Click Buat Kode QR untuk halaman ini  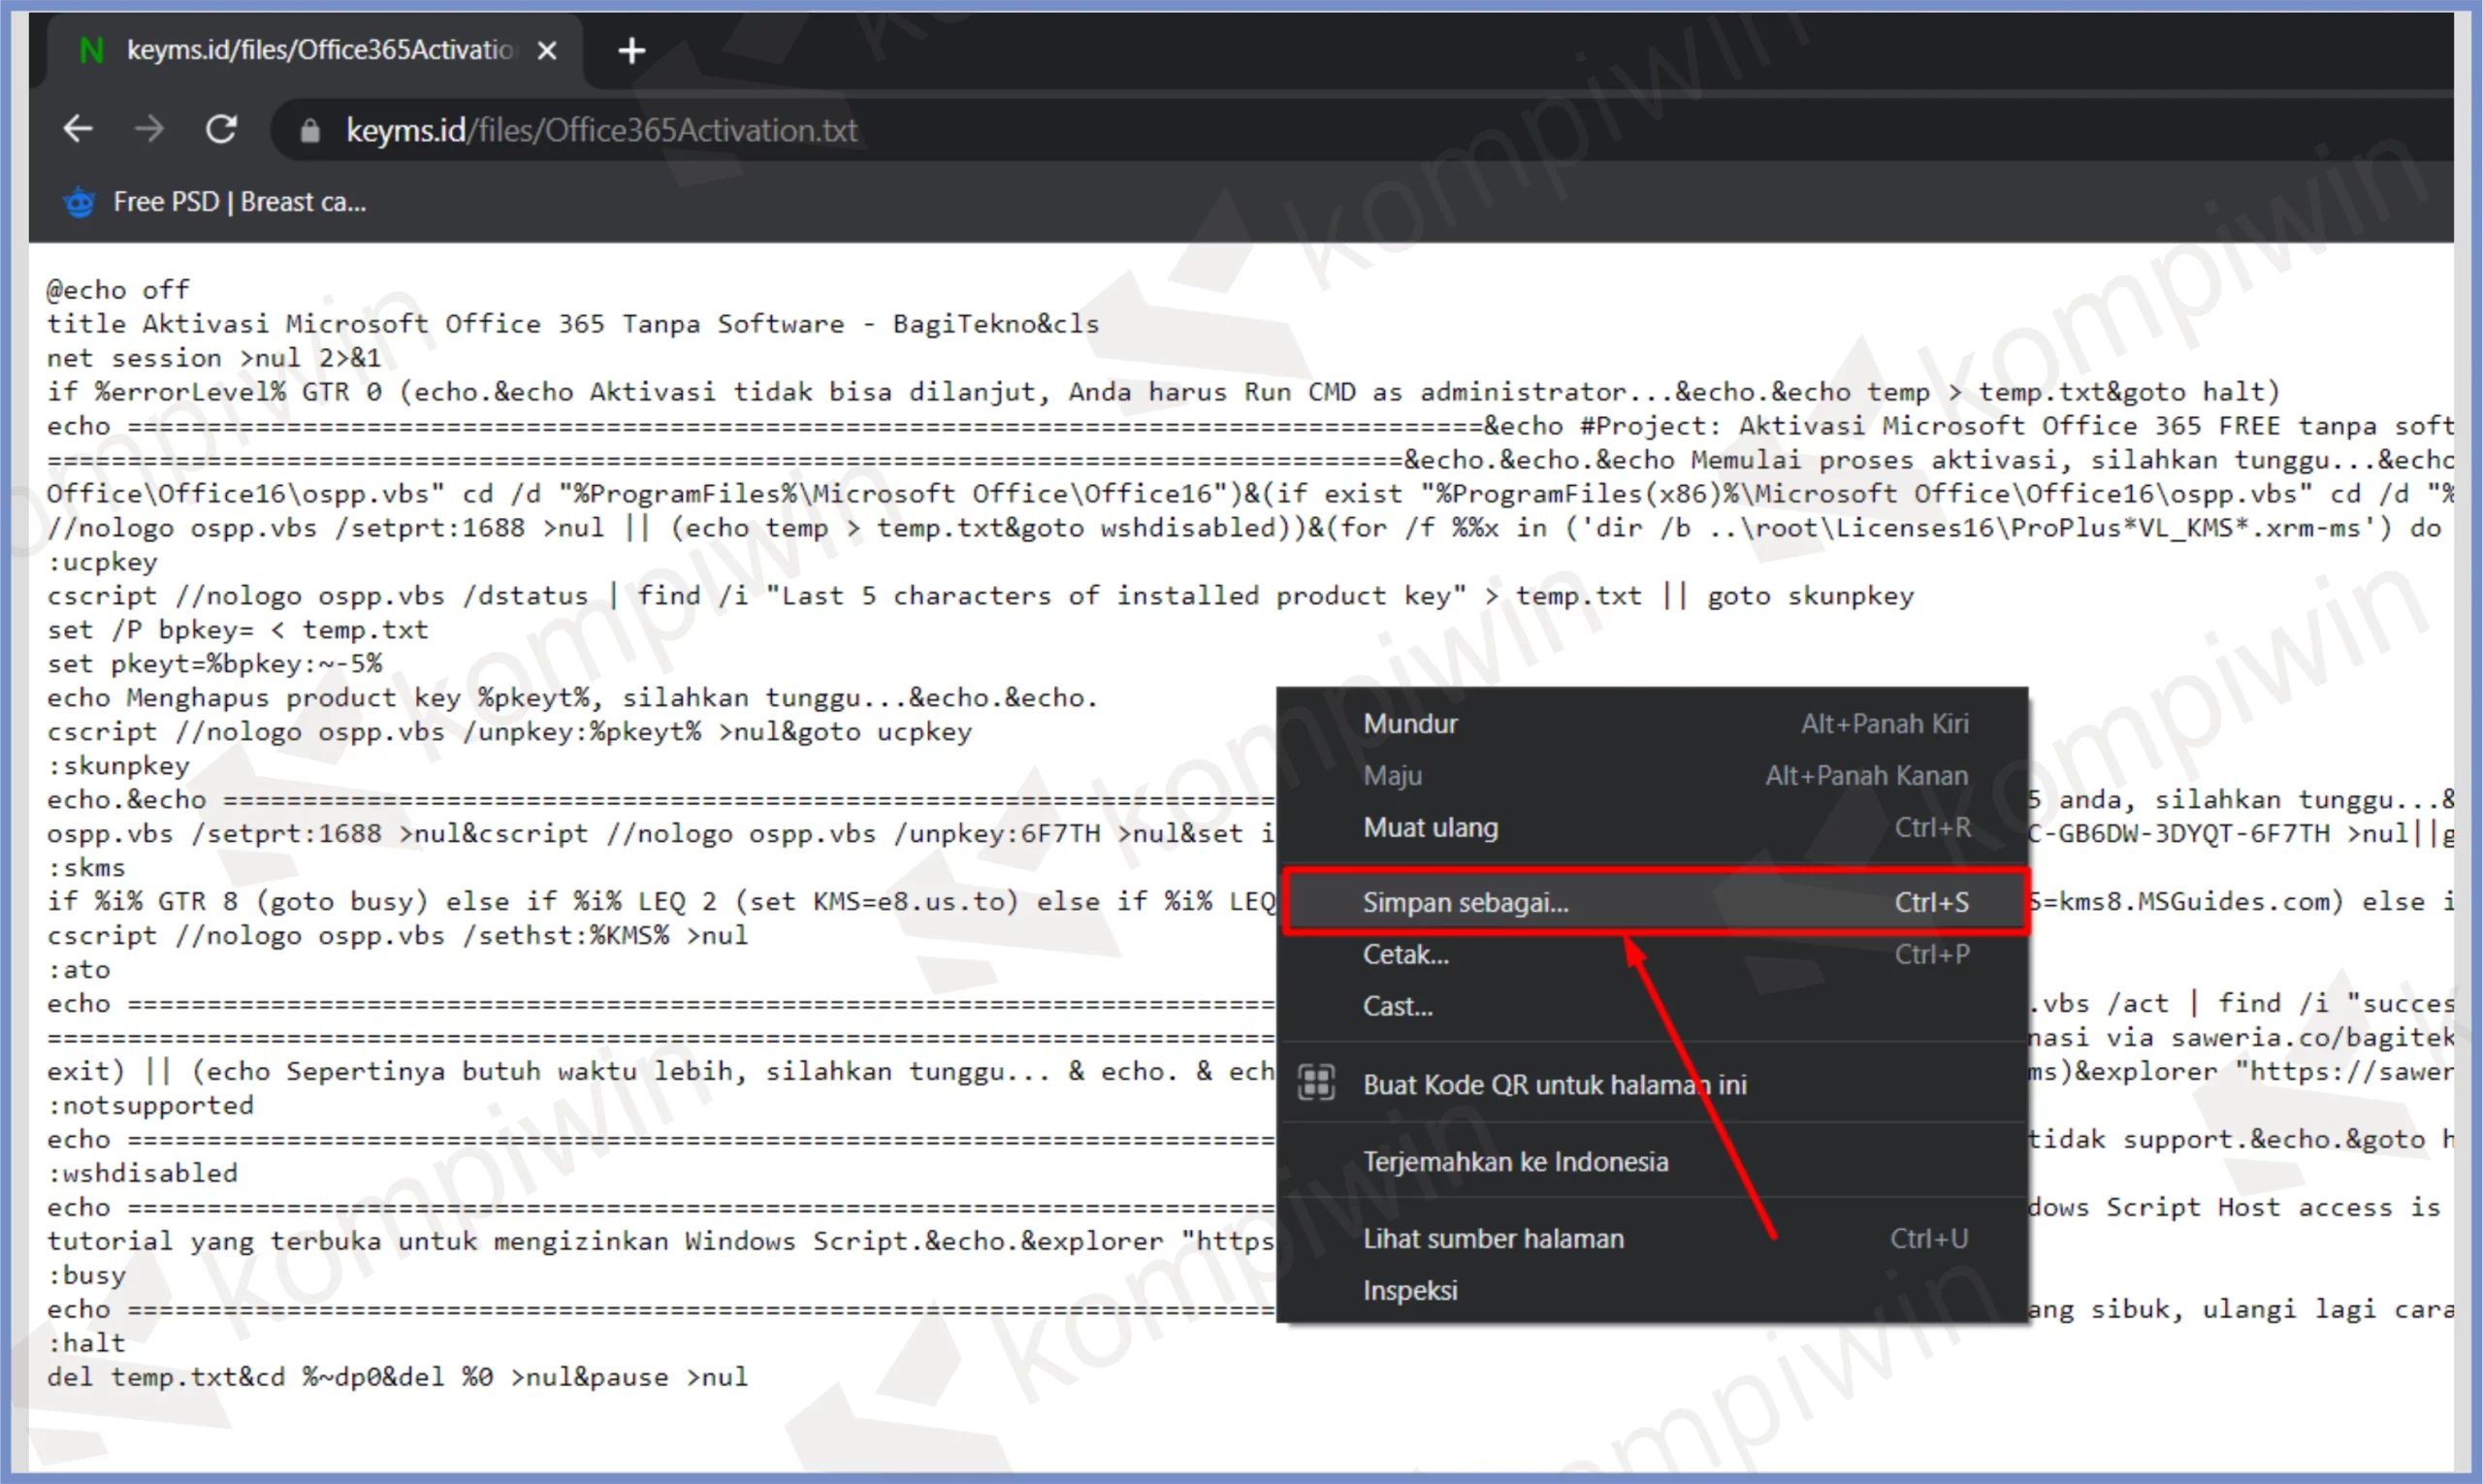(x=1554, y=1085)
